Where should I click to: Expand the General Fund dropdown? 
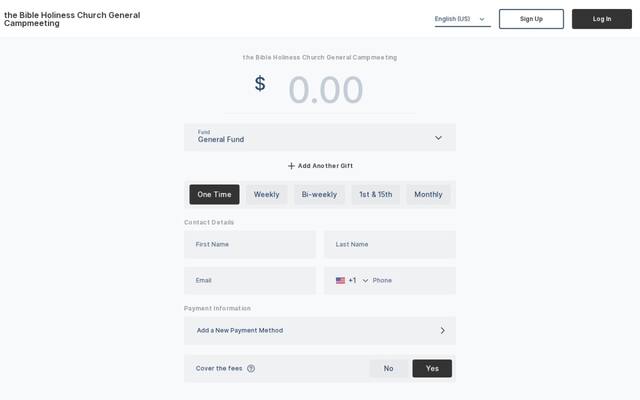(320, 138)
